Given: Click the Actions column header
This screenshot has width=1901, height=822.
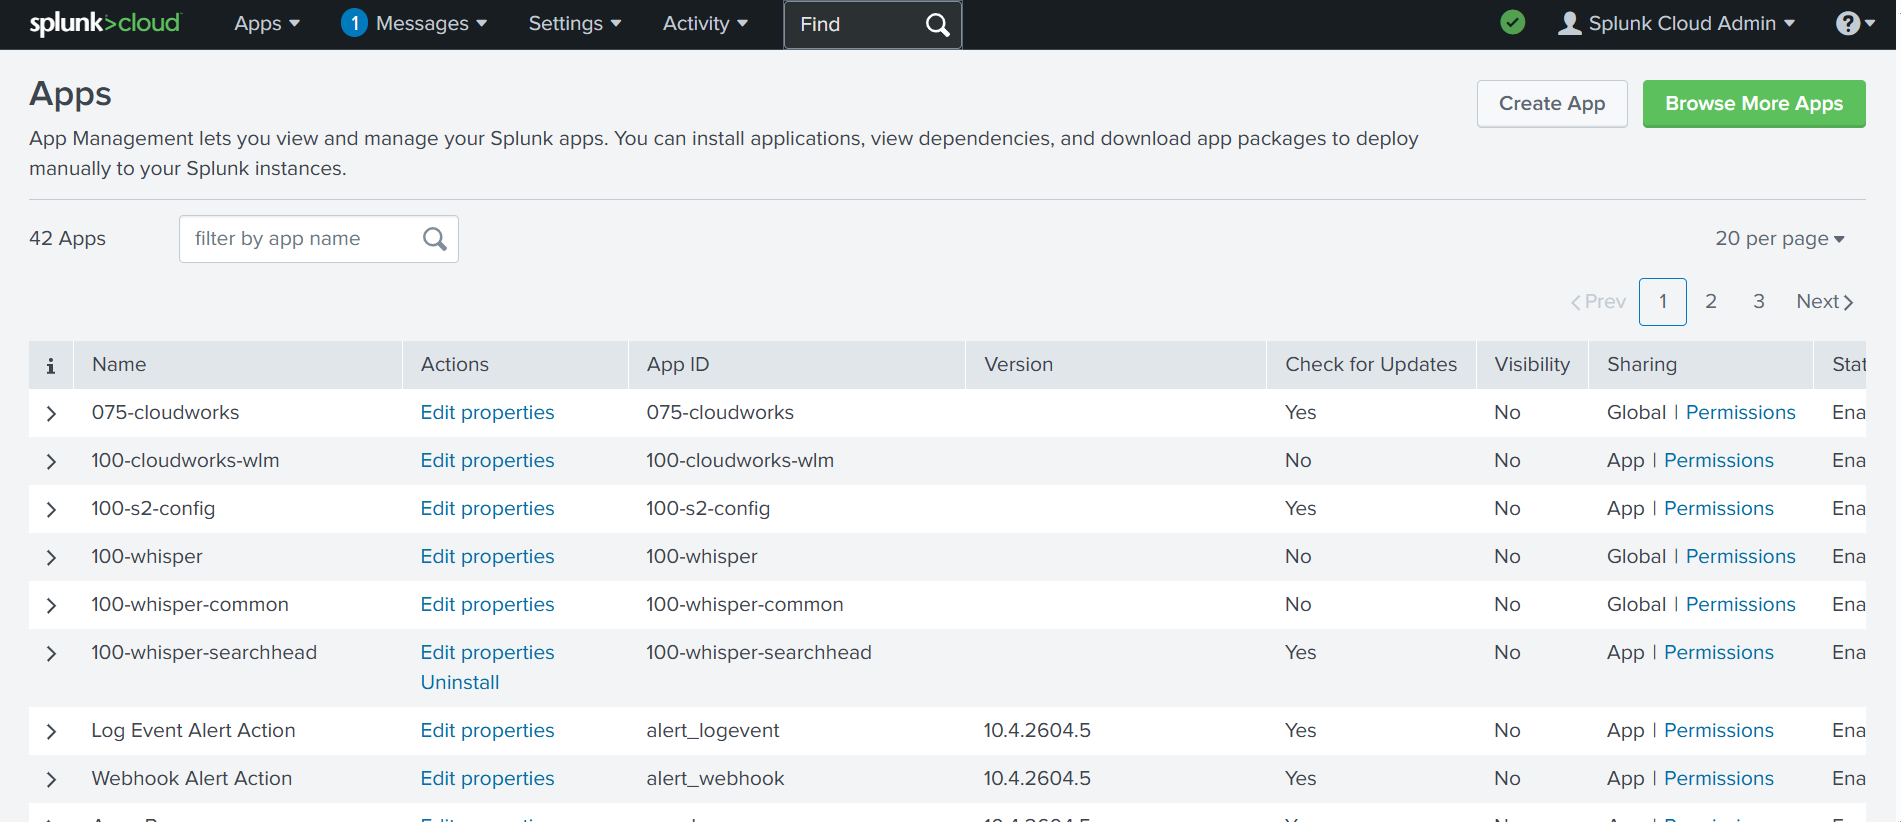Looking at the screenshot, I should pyautogui.click(x=515, y=364).
